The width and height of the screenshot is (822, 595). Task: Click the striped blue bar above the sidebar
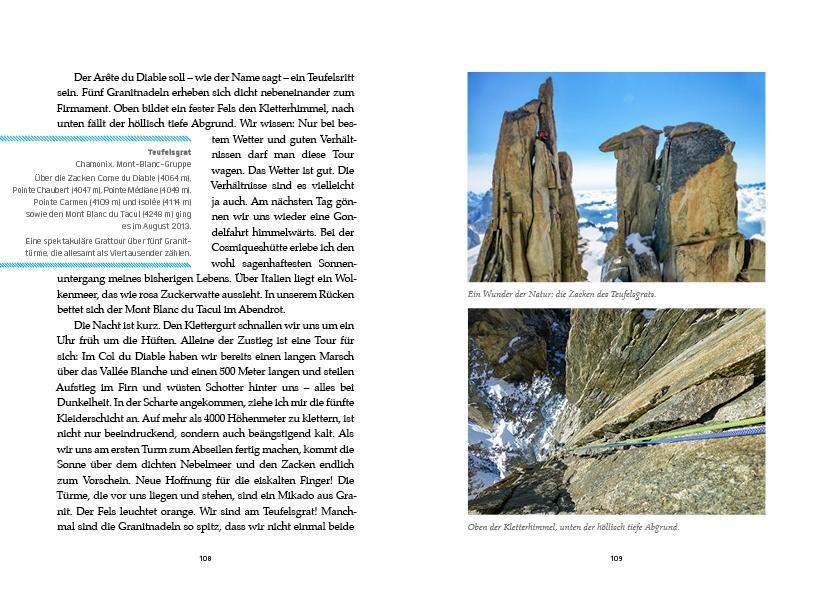click(100, 138)
